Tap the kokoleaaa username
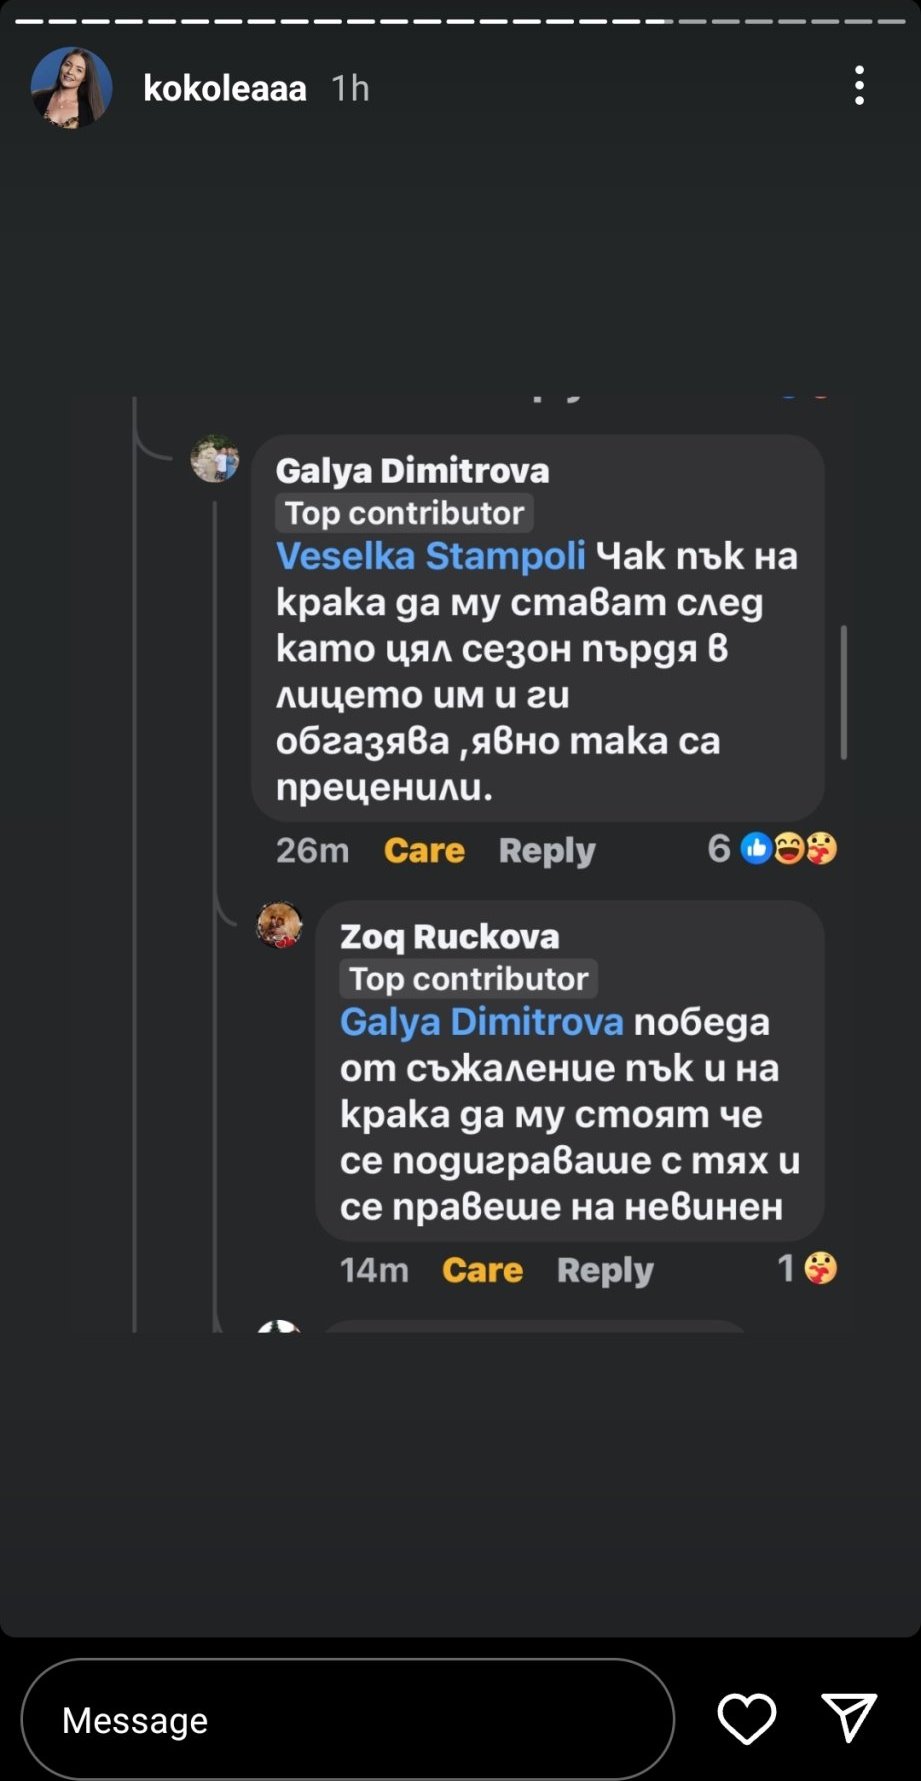This screenshot has height=1781, width=921. pos(225,88)
